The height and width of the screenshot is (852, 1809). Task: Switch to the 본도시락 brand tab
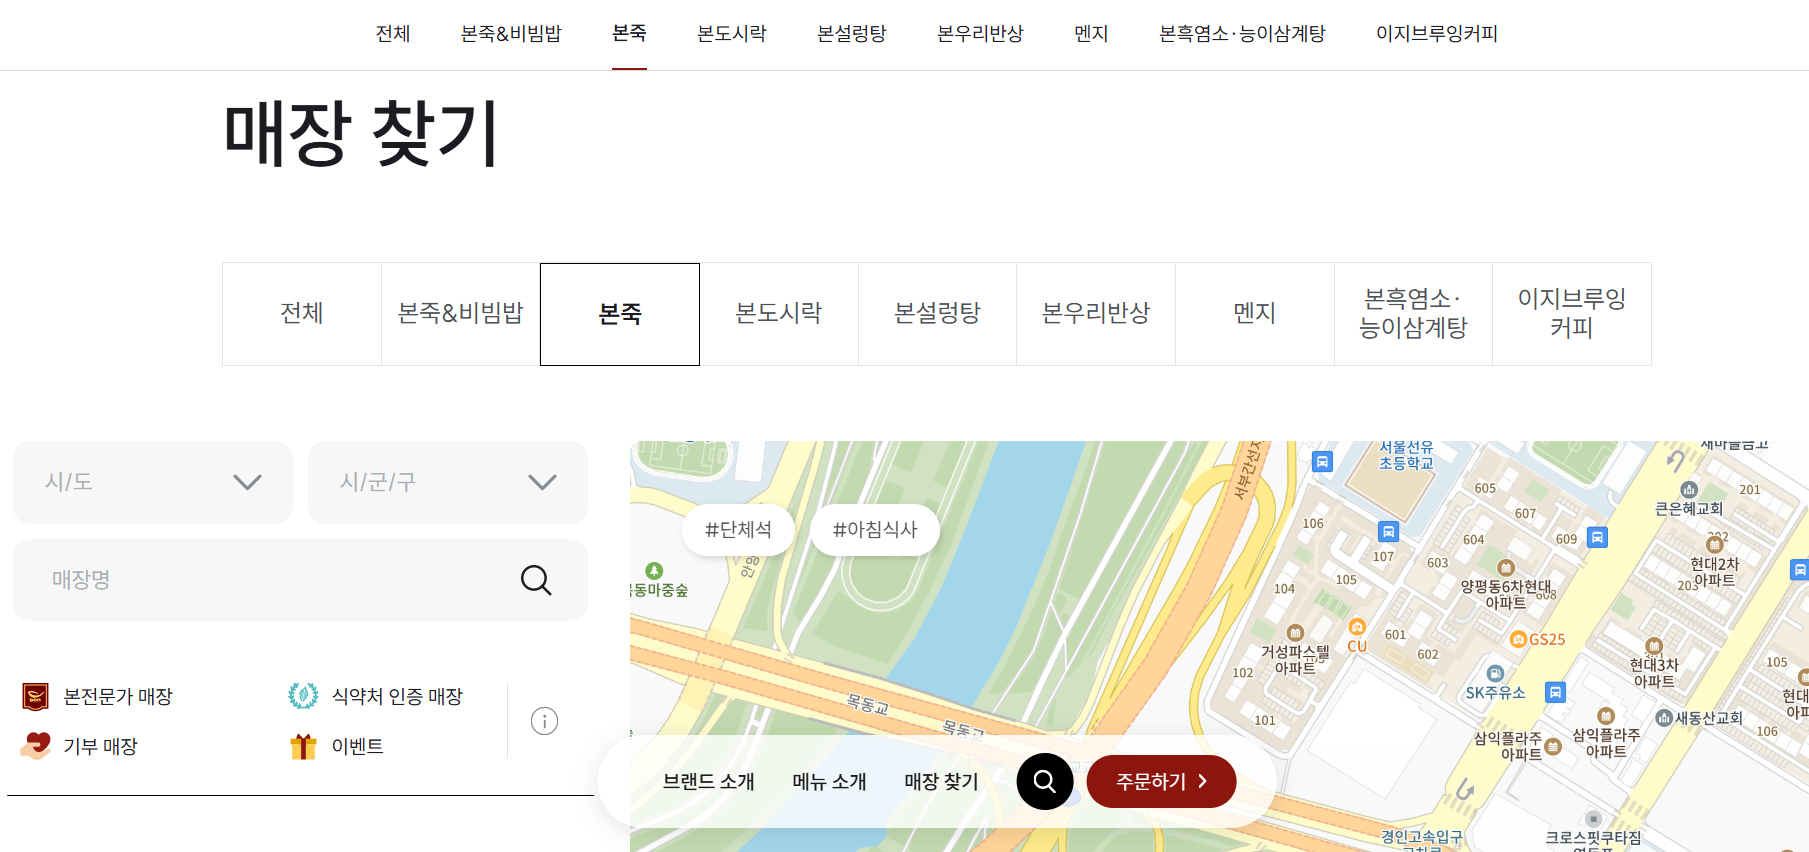point(779,314)
